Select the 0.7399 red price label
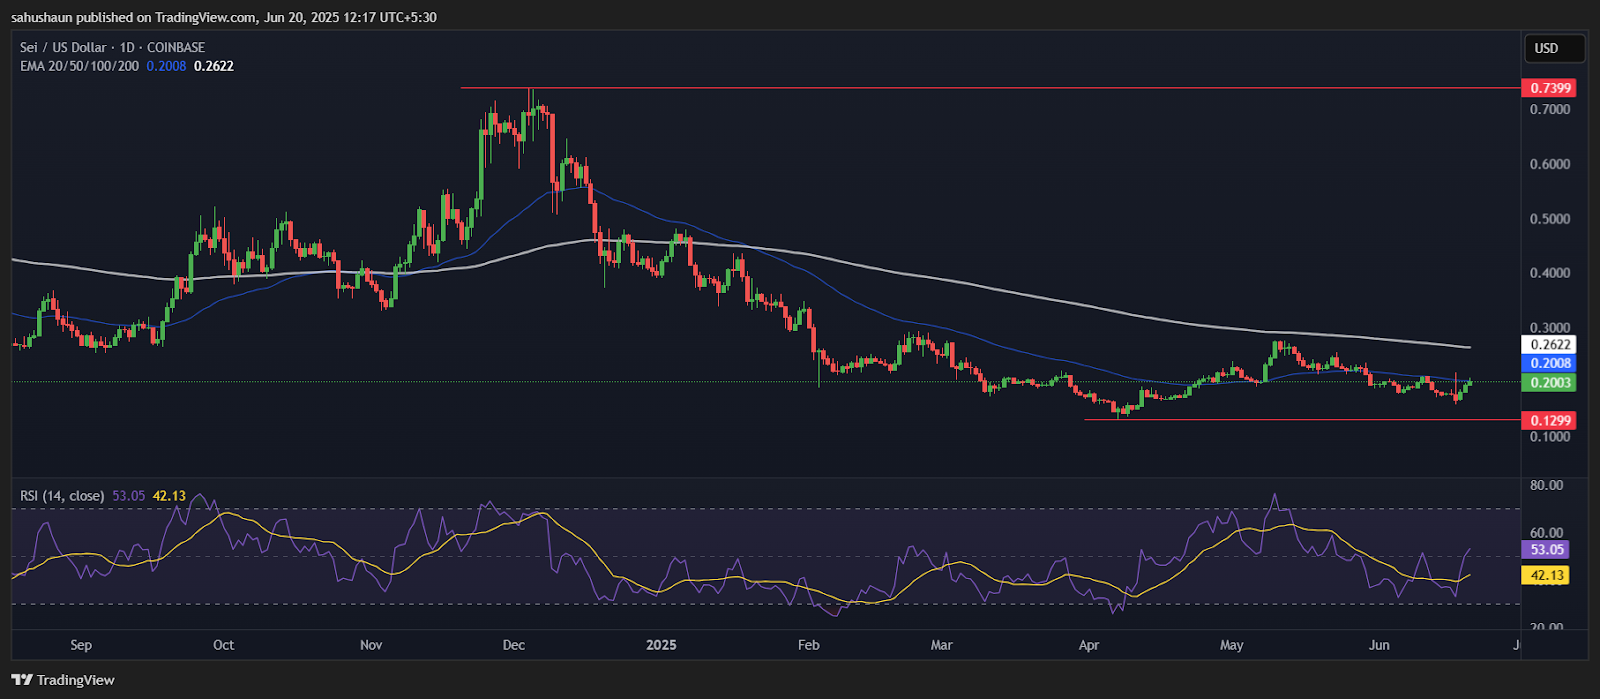 click(x=1550, y=88)
